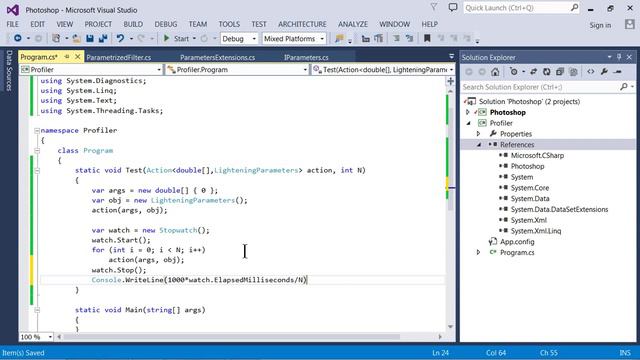Click the Navigate Backward toolbar icon
The width and height of the screenshot is (640, 360).
pyautogui.click(x=18, y=38)
